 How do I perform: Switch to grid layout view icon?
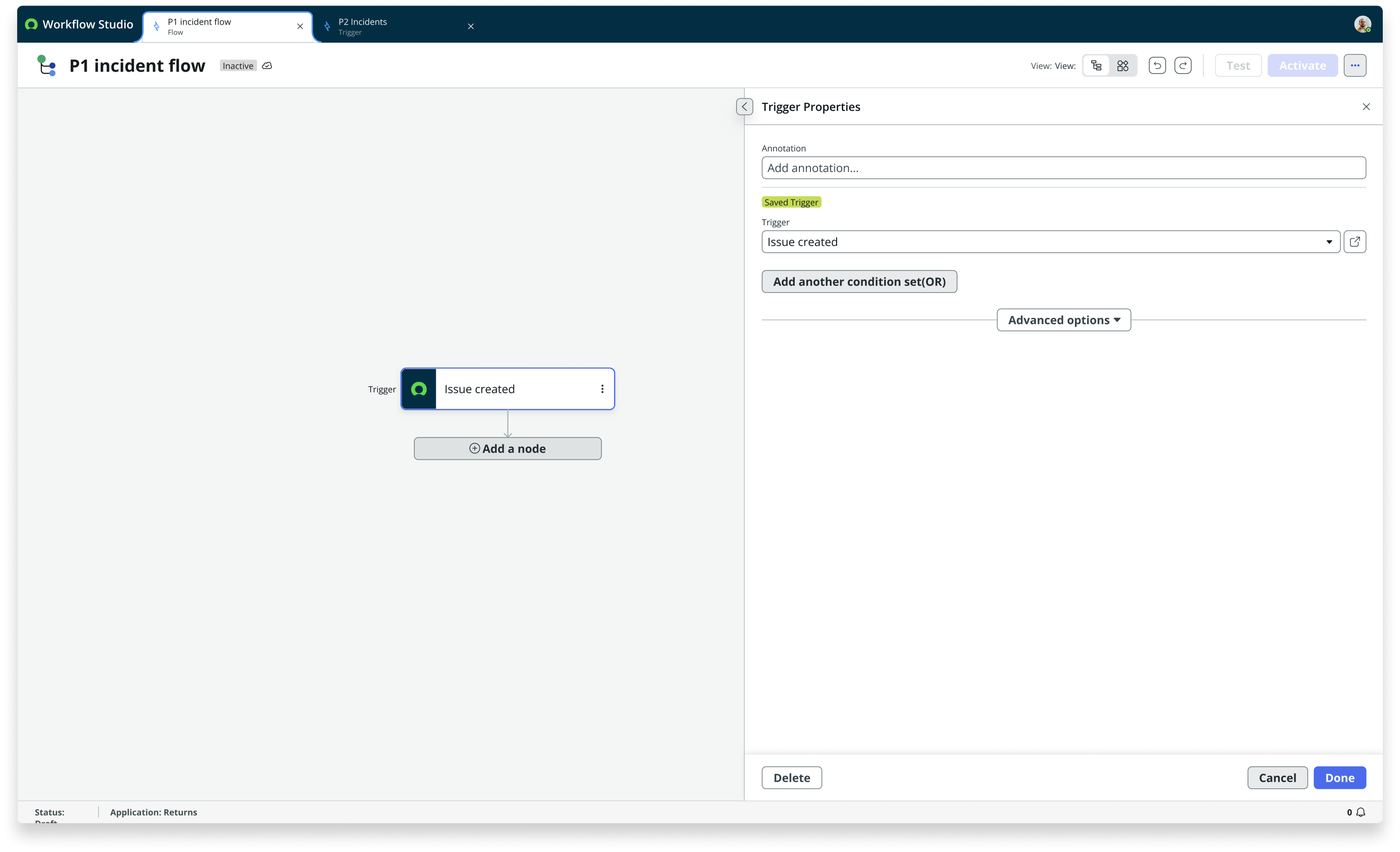point(1123,66)
